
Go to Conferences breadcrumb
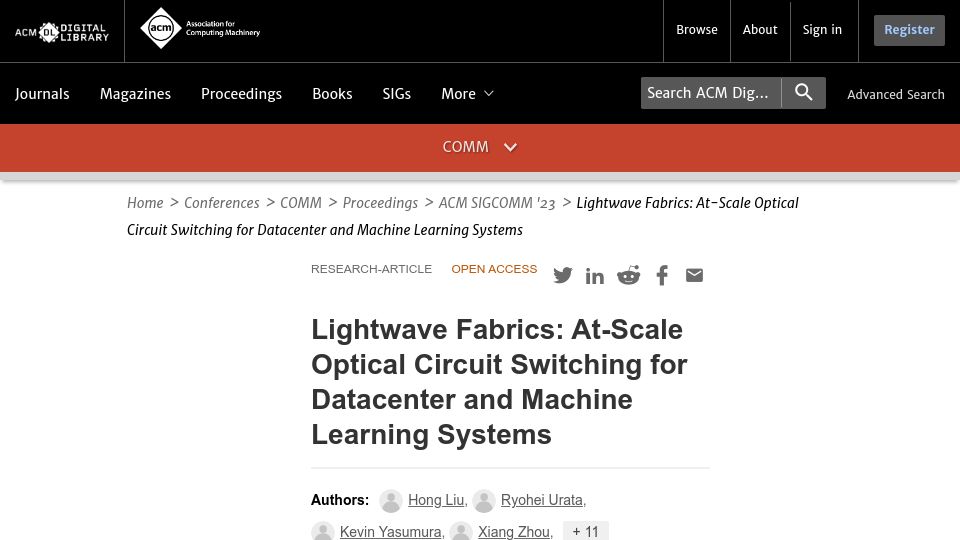[x=222, y=203]
